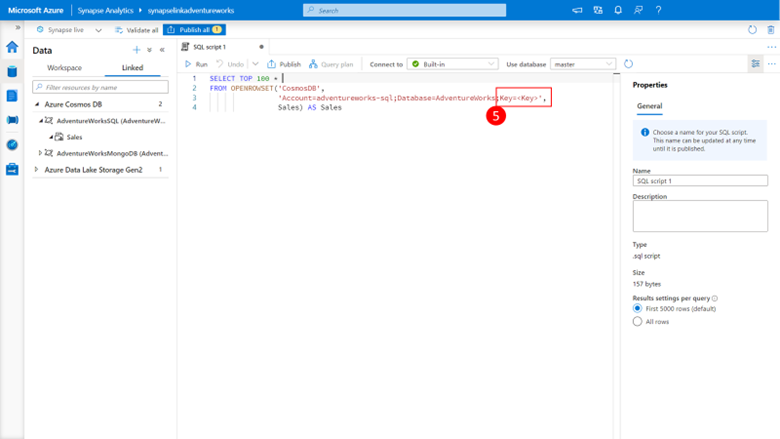Collapse the AdventureWorksSQL node
780x439 pixels.
click(x=41, y=120)
